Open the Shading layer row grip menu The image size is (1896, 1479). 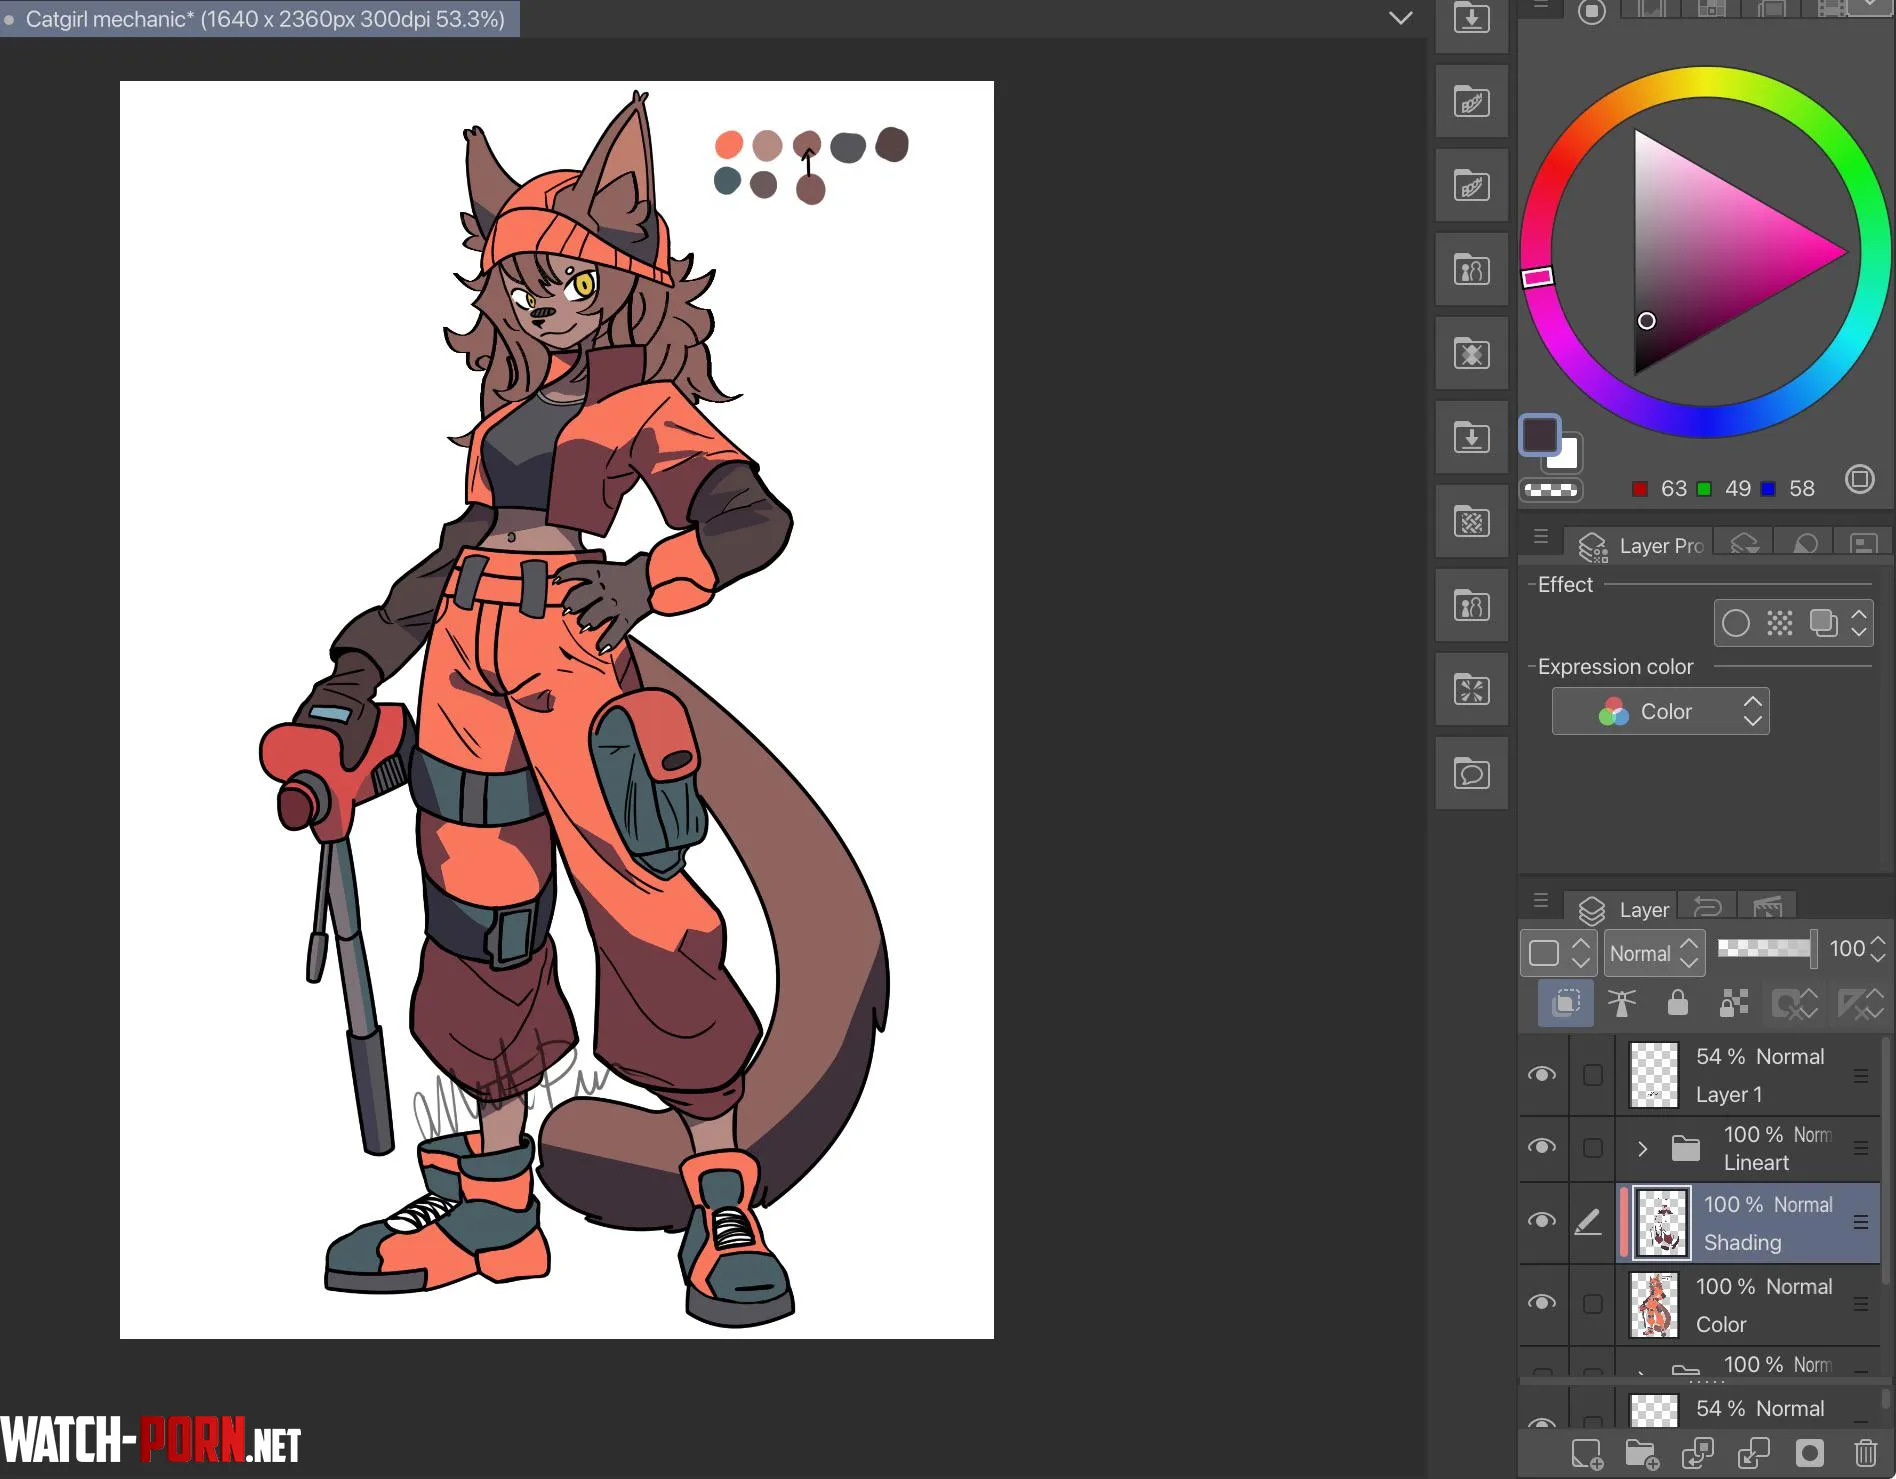click(x=1861, y=1222)
